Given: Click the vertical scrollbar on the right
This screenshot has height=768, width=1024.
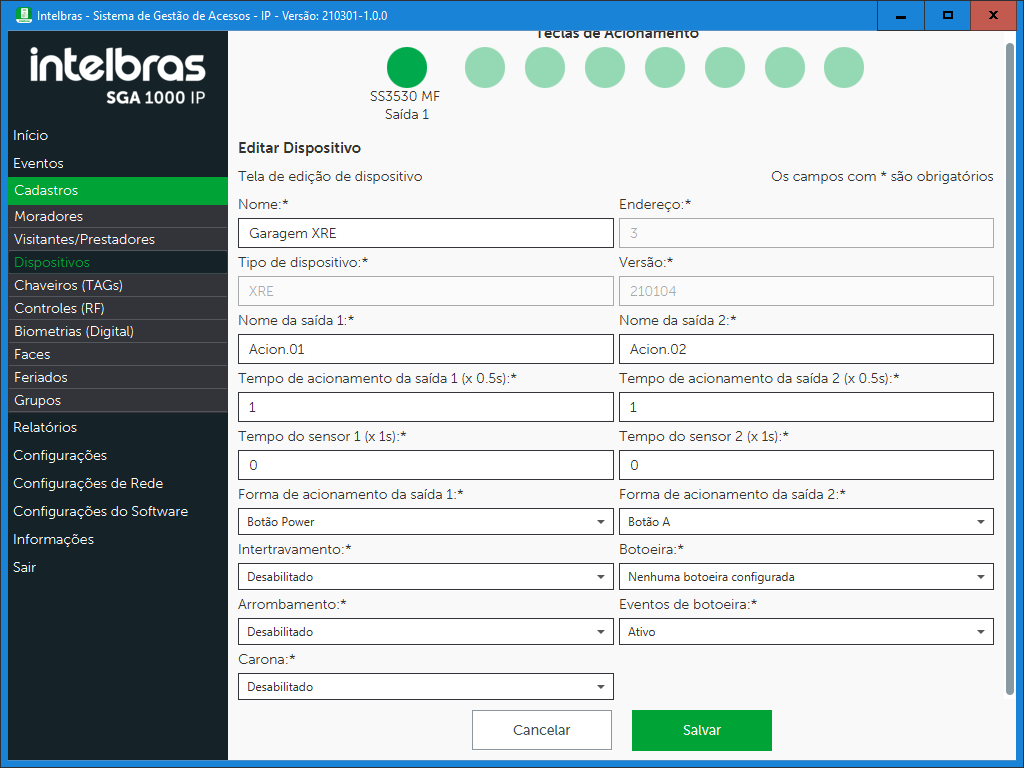Looking at the screenshot, I should (1009, 370).
